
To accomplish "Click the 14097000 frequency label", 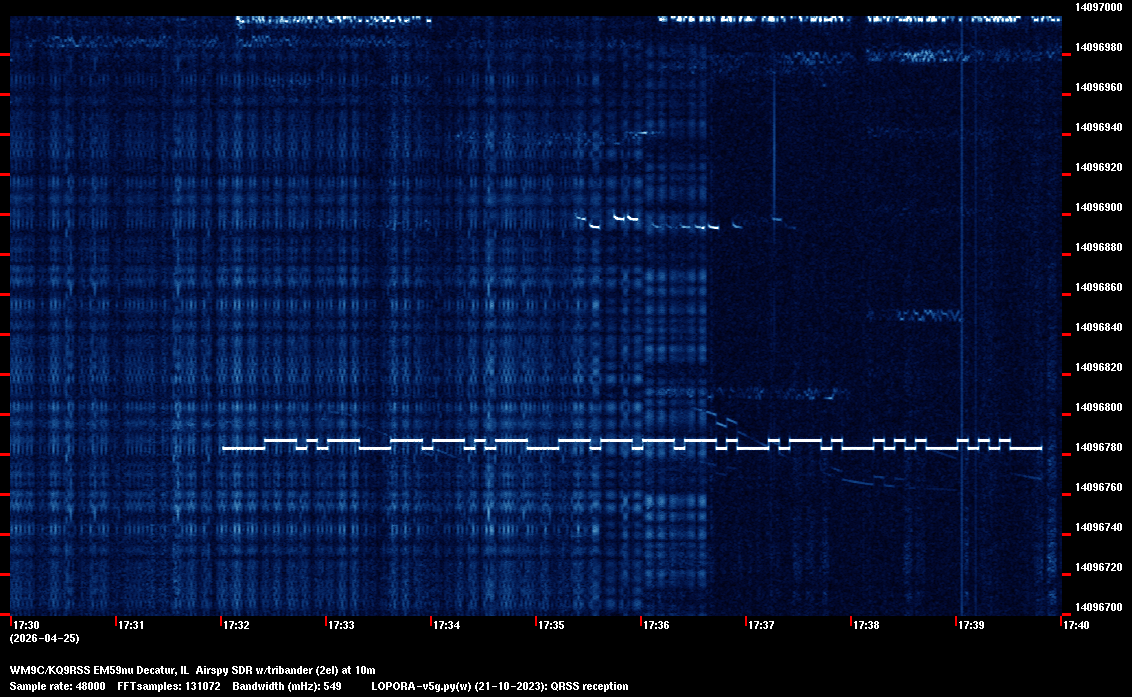I will (1098, 7).
